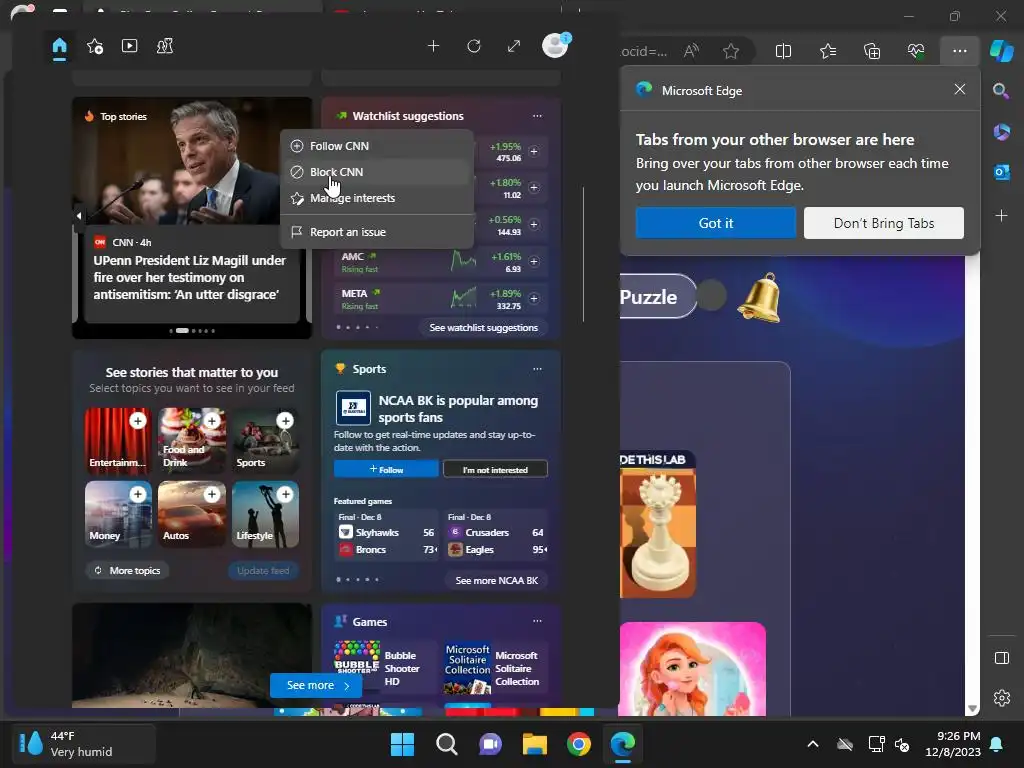Open the chess game thumbnail in Edge

tap(658, 525)
